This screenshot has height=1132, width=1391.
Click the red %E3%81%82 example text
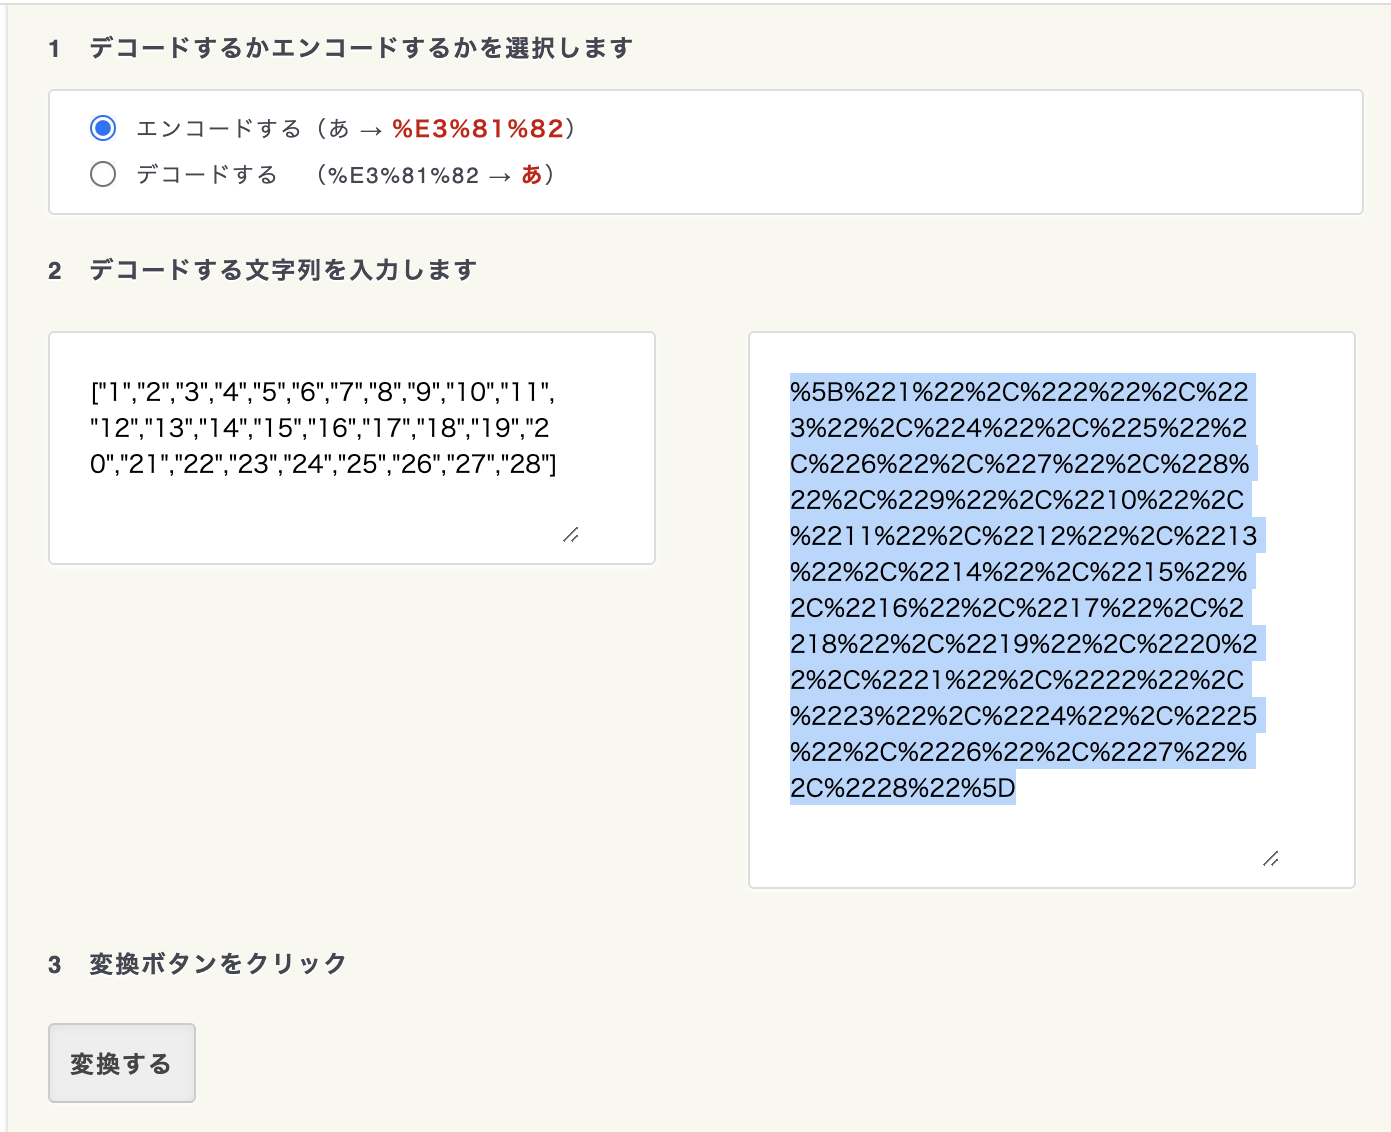pyautogui.click(x=478, y=128)
